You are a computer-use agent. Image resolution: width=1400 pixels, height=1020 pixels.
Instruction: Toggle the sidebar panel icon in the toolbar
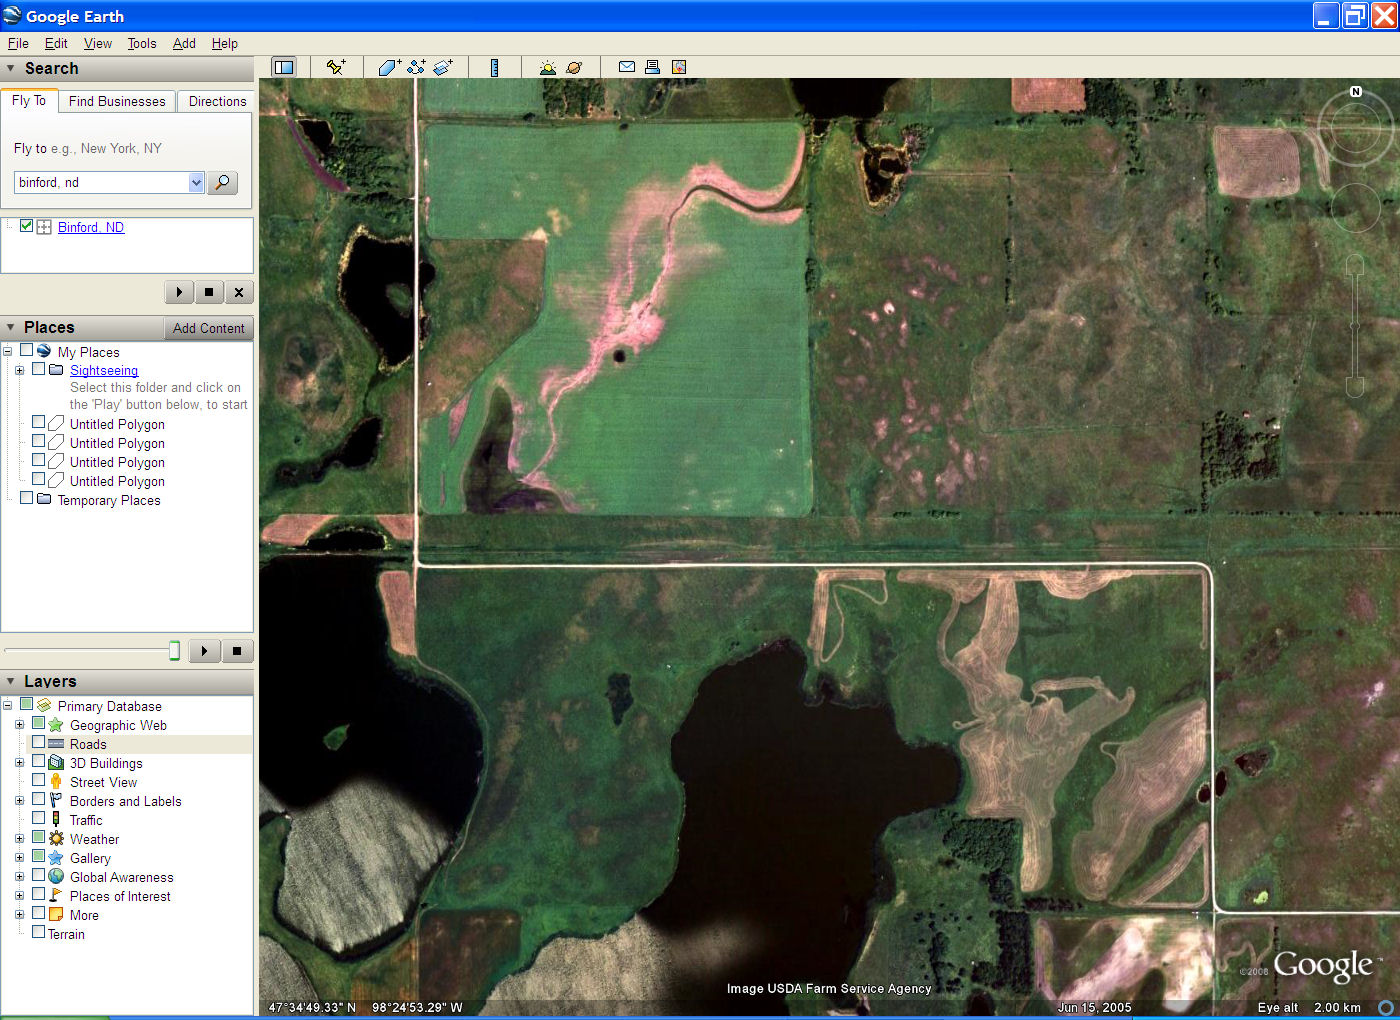point(284,67)
